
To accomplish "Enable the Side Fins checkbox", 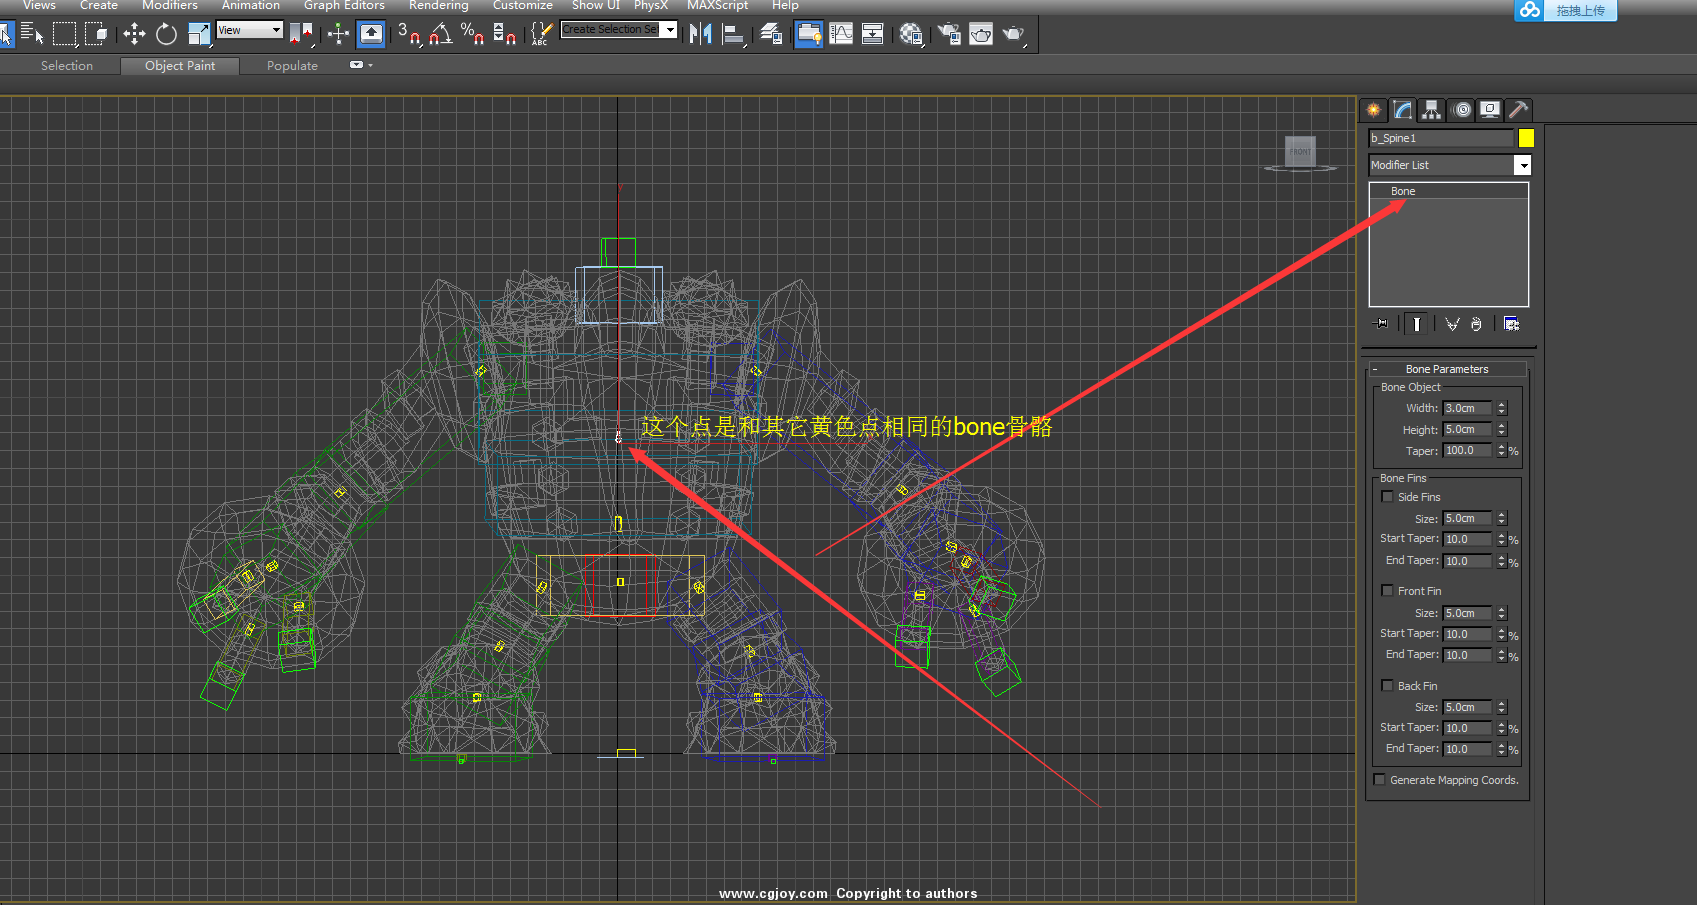I will coord(1387,497).
